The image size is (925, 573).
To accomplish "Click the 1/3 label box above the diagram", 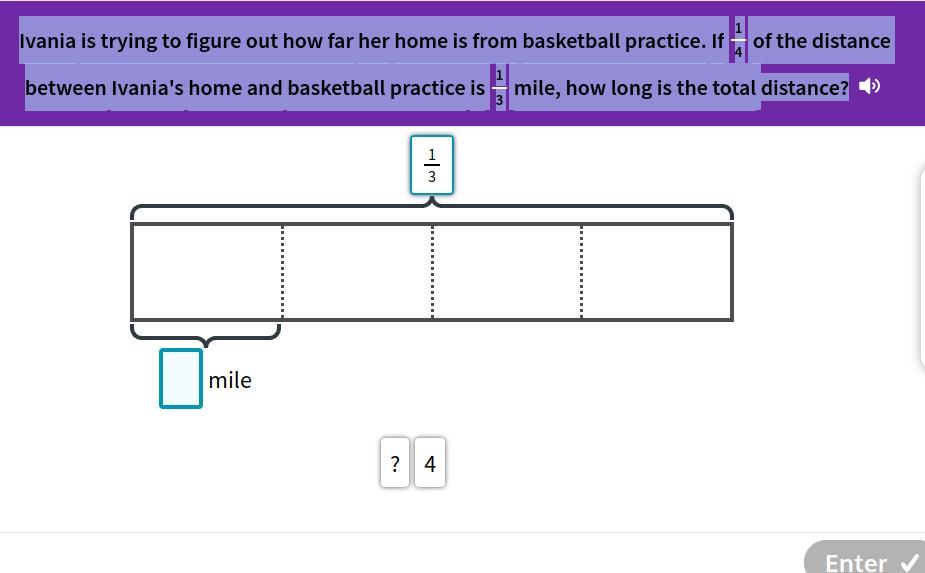I will tap(432, 165).
